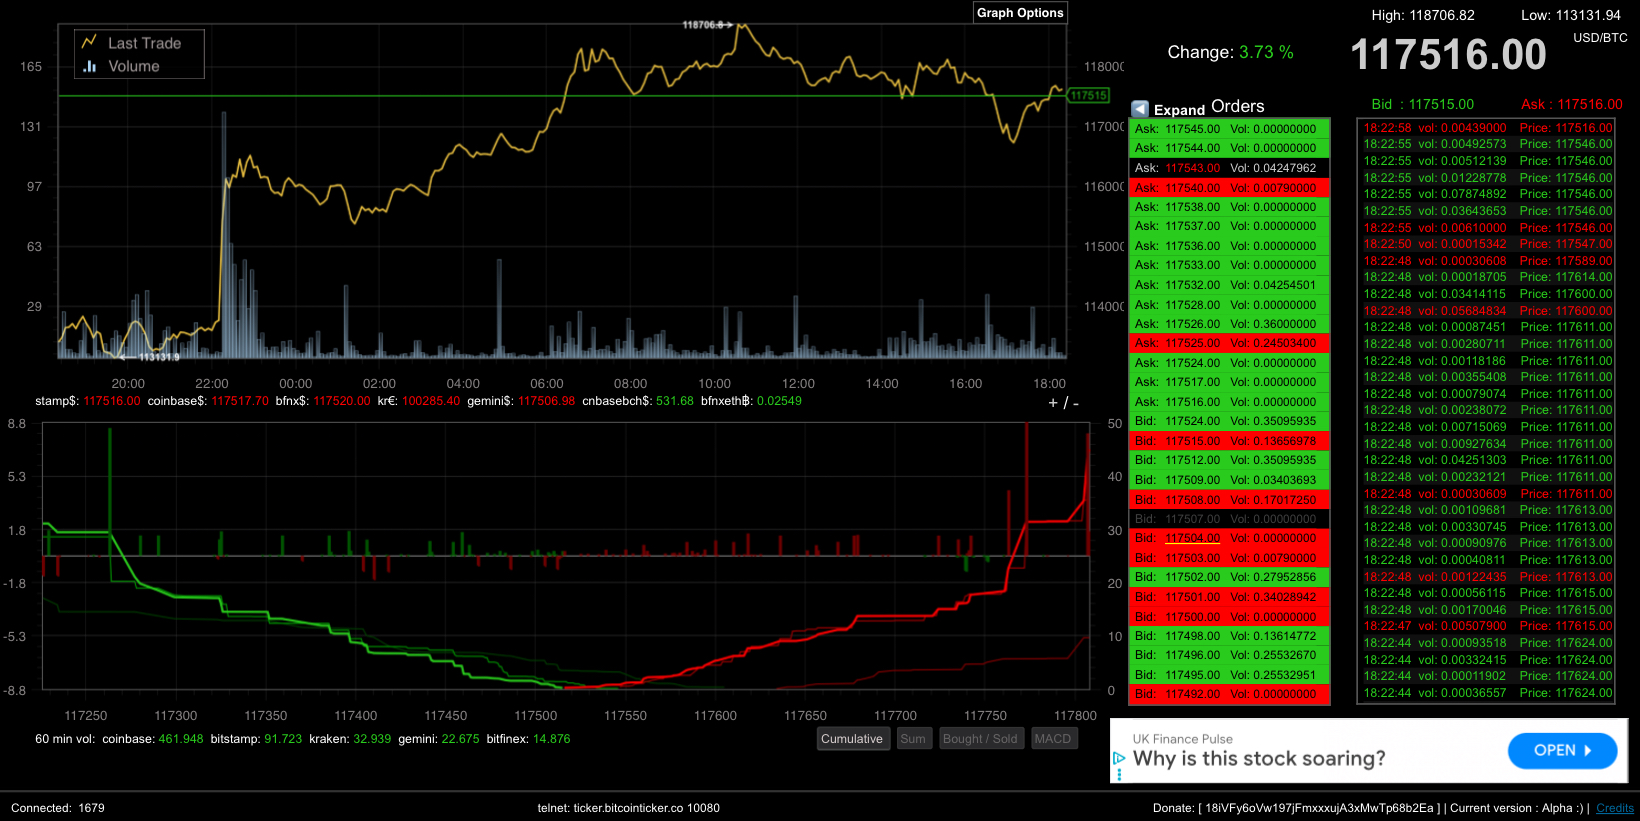Click the cnbasebch$ 531.68 price
This screenshot has height=821, width=1640.
[675, 401]
